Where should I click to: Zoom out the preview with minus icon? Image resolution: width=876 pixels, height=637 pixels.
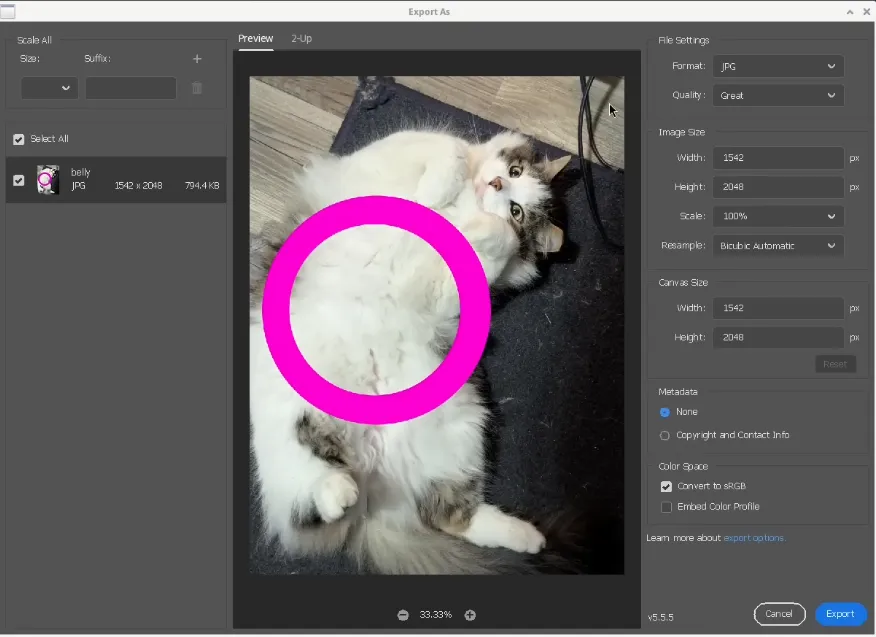[x=403, y=615]
